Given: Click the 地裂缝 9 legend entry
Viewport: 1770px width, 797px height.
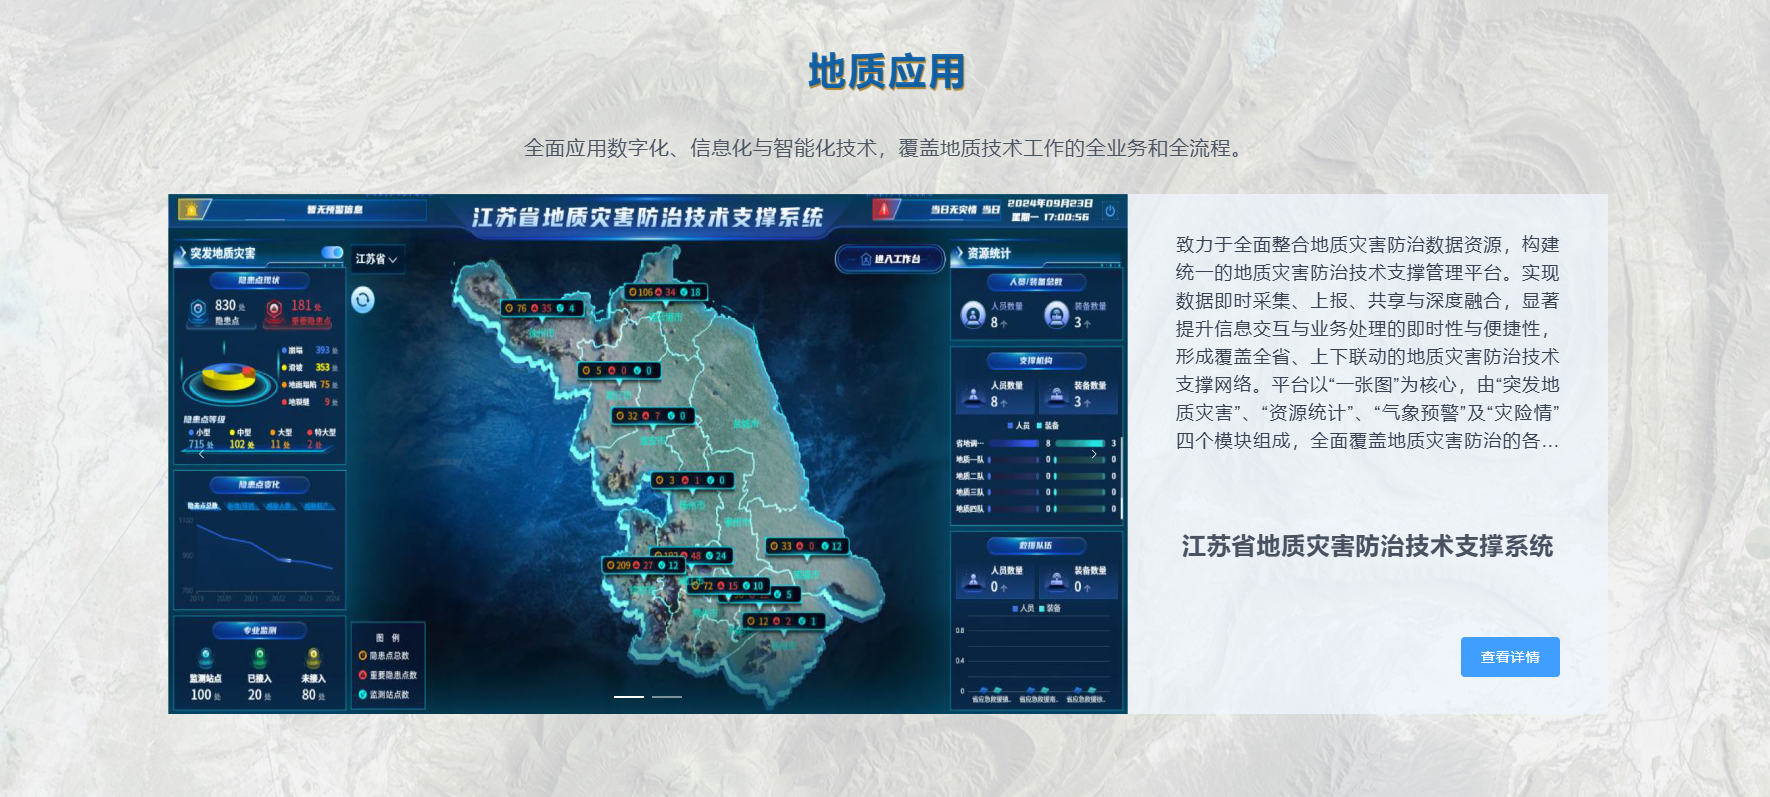Looking at the screenshot, I should (310, 402).
